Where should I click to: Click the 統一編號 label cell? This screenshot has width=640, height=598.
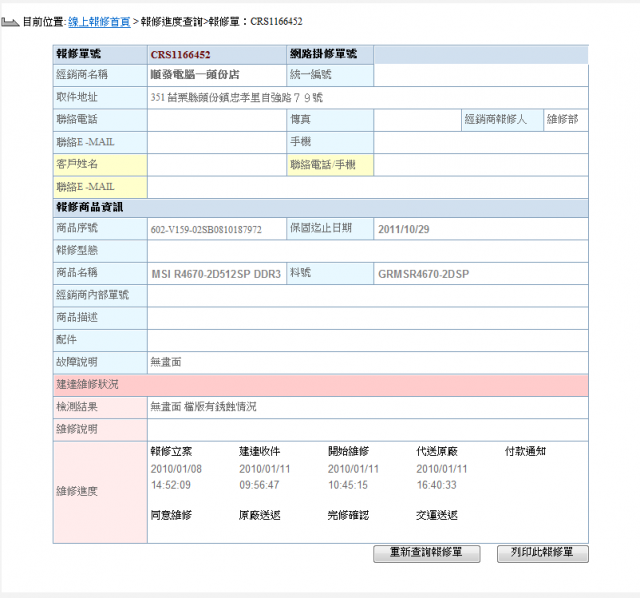pyautogui.click(x=330, y=75)
